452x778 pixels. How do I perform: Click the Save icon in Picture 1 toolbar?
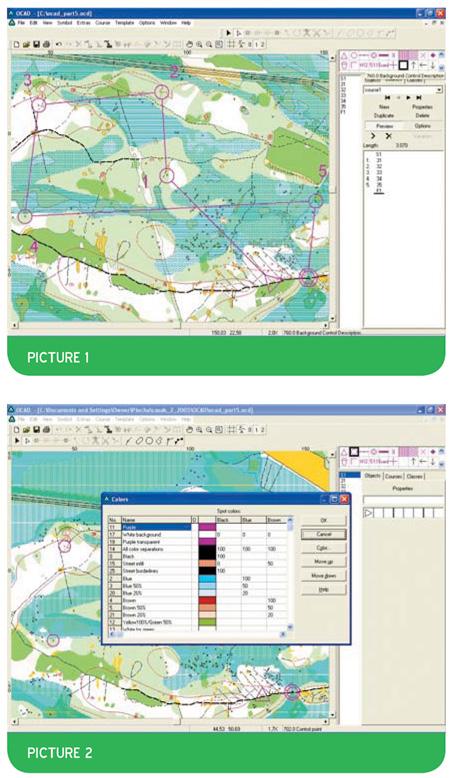coord(36,44)
